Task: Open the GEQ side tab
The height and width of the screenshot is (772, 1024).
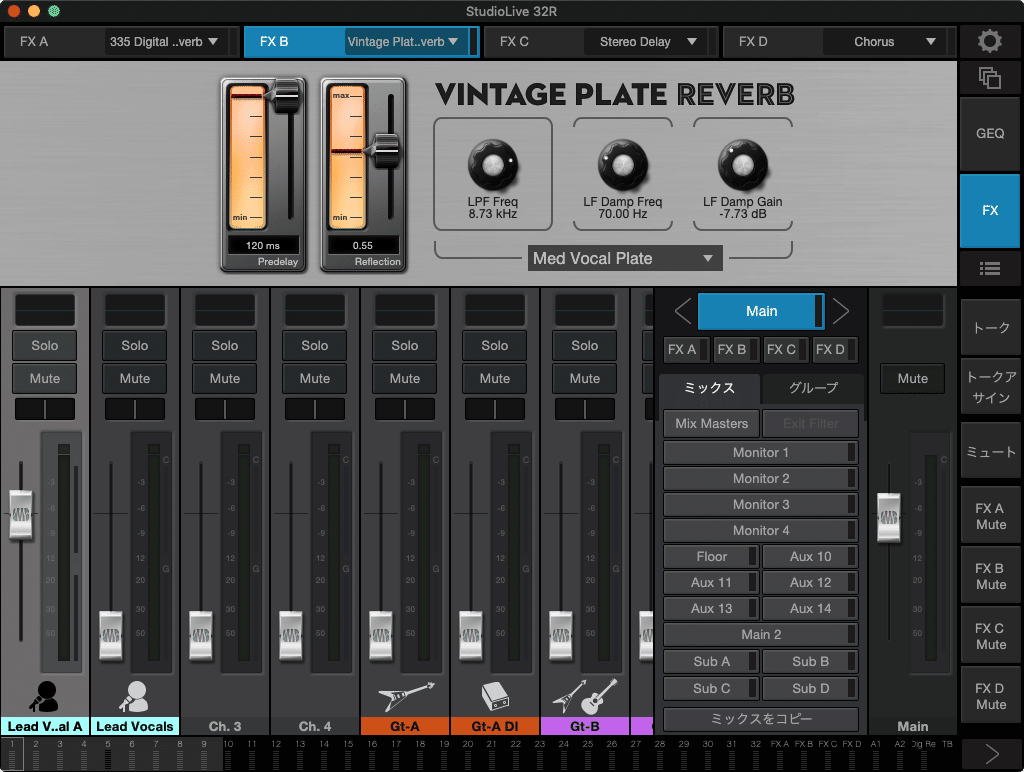Action: coord(990,133)
